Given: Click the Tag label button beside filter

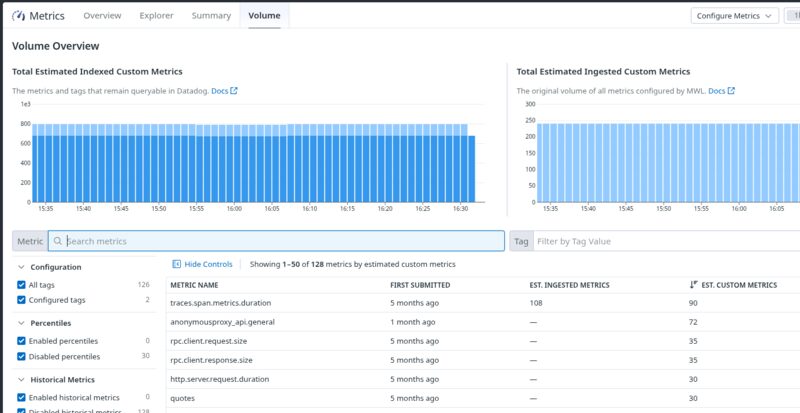Looking at the screenshot, I should (x=521, y=241).
